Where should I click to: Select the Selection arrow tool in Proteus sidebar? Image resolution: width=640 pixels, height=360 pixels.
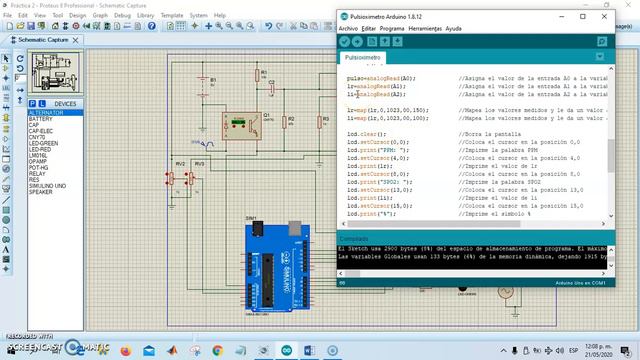[x=6, y=59]
